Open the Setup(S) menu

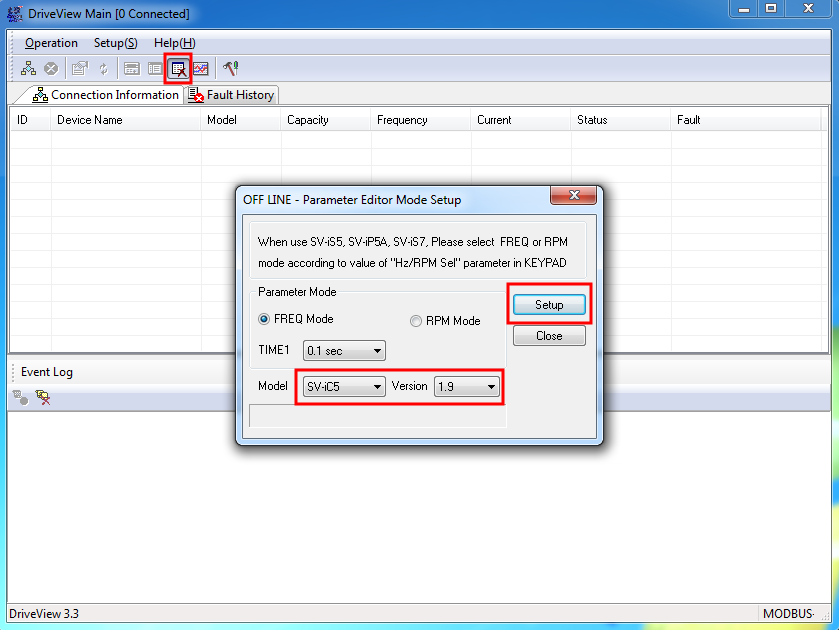point(116,43)
